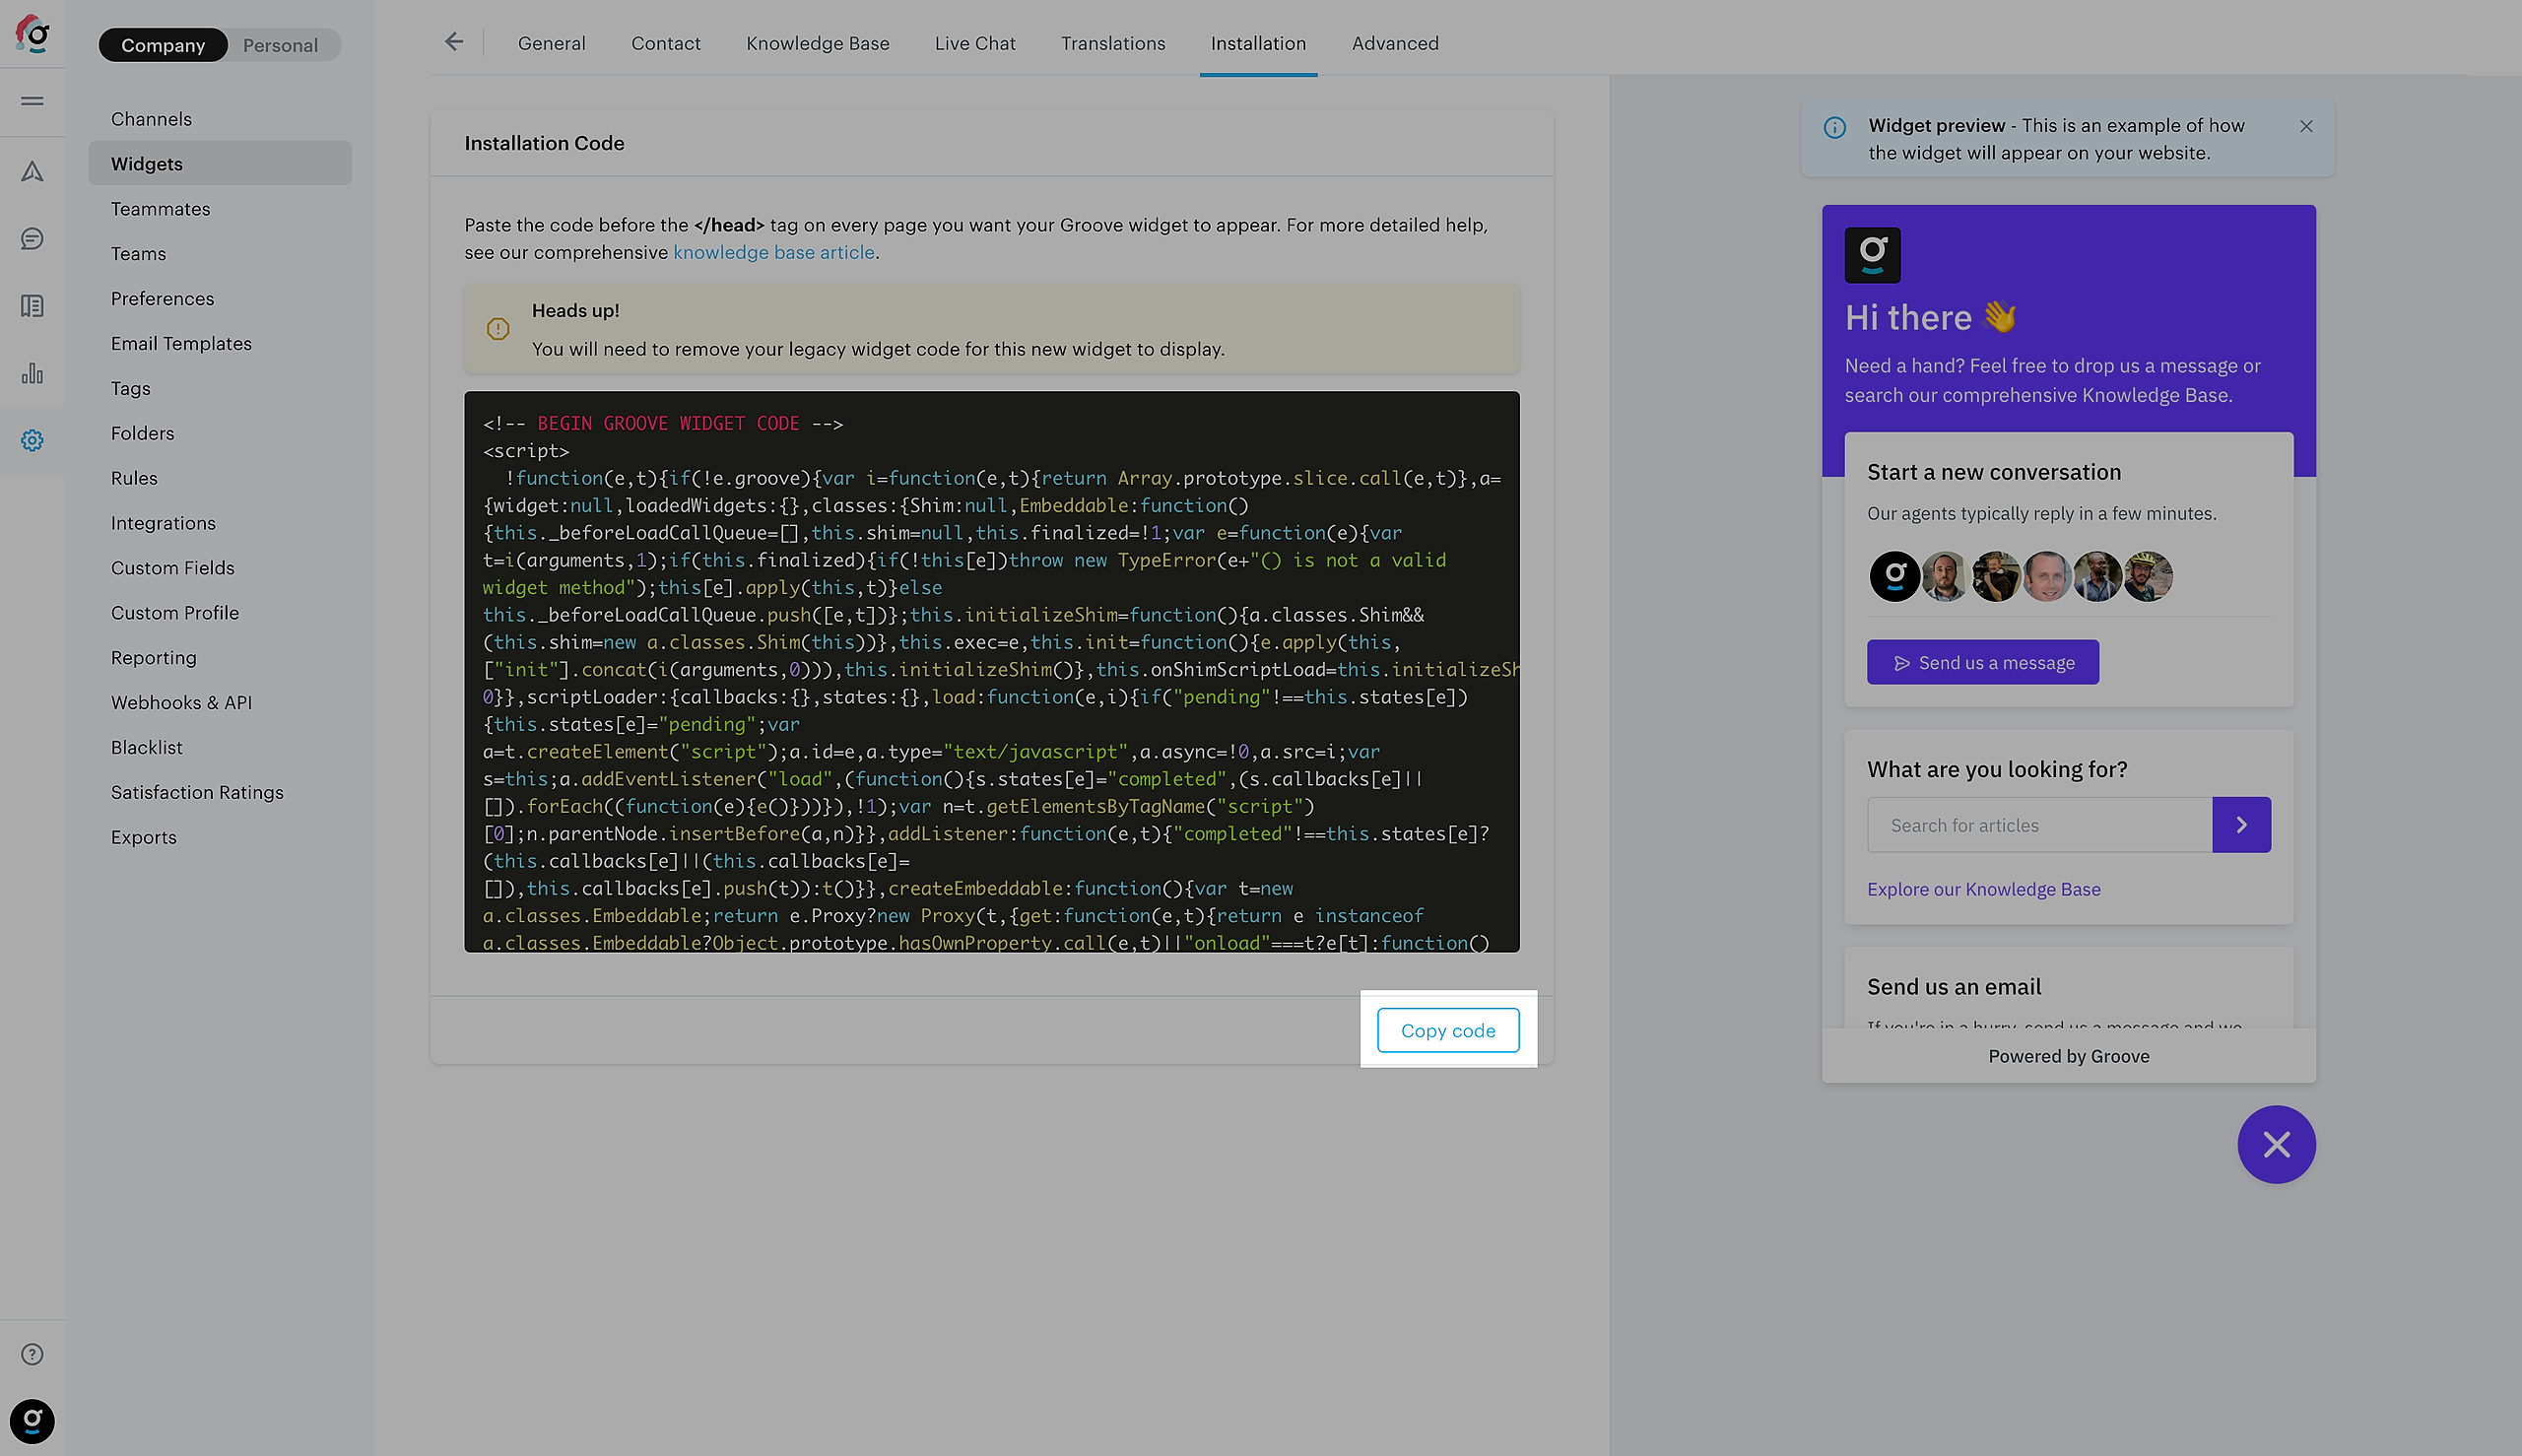Dismiss the Widget preview info banner
The height and width of the screenshot is (1456, 2522).
[2306, 126]
